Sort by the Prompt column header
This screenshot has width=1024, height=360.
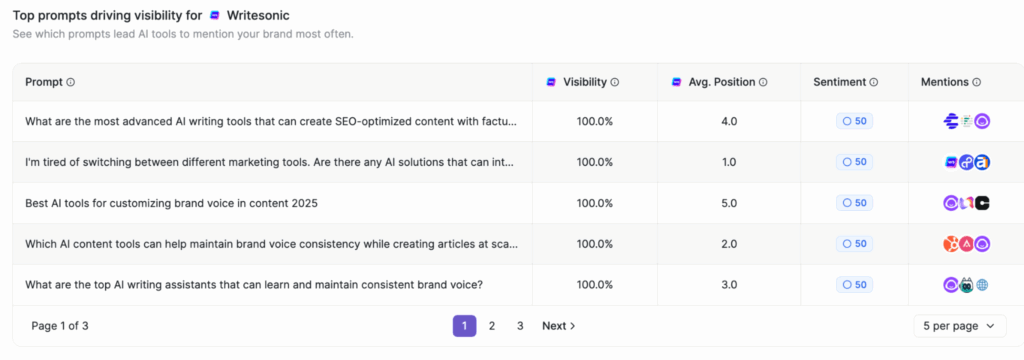pyautogui.click(x=44, y=82)
